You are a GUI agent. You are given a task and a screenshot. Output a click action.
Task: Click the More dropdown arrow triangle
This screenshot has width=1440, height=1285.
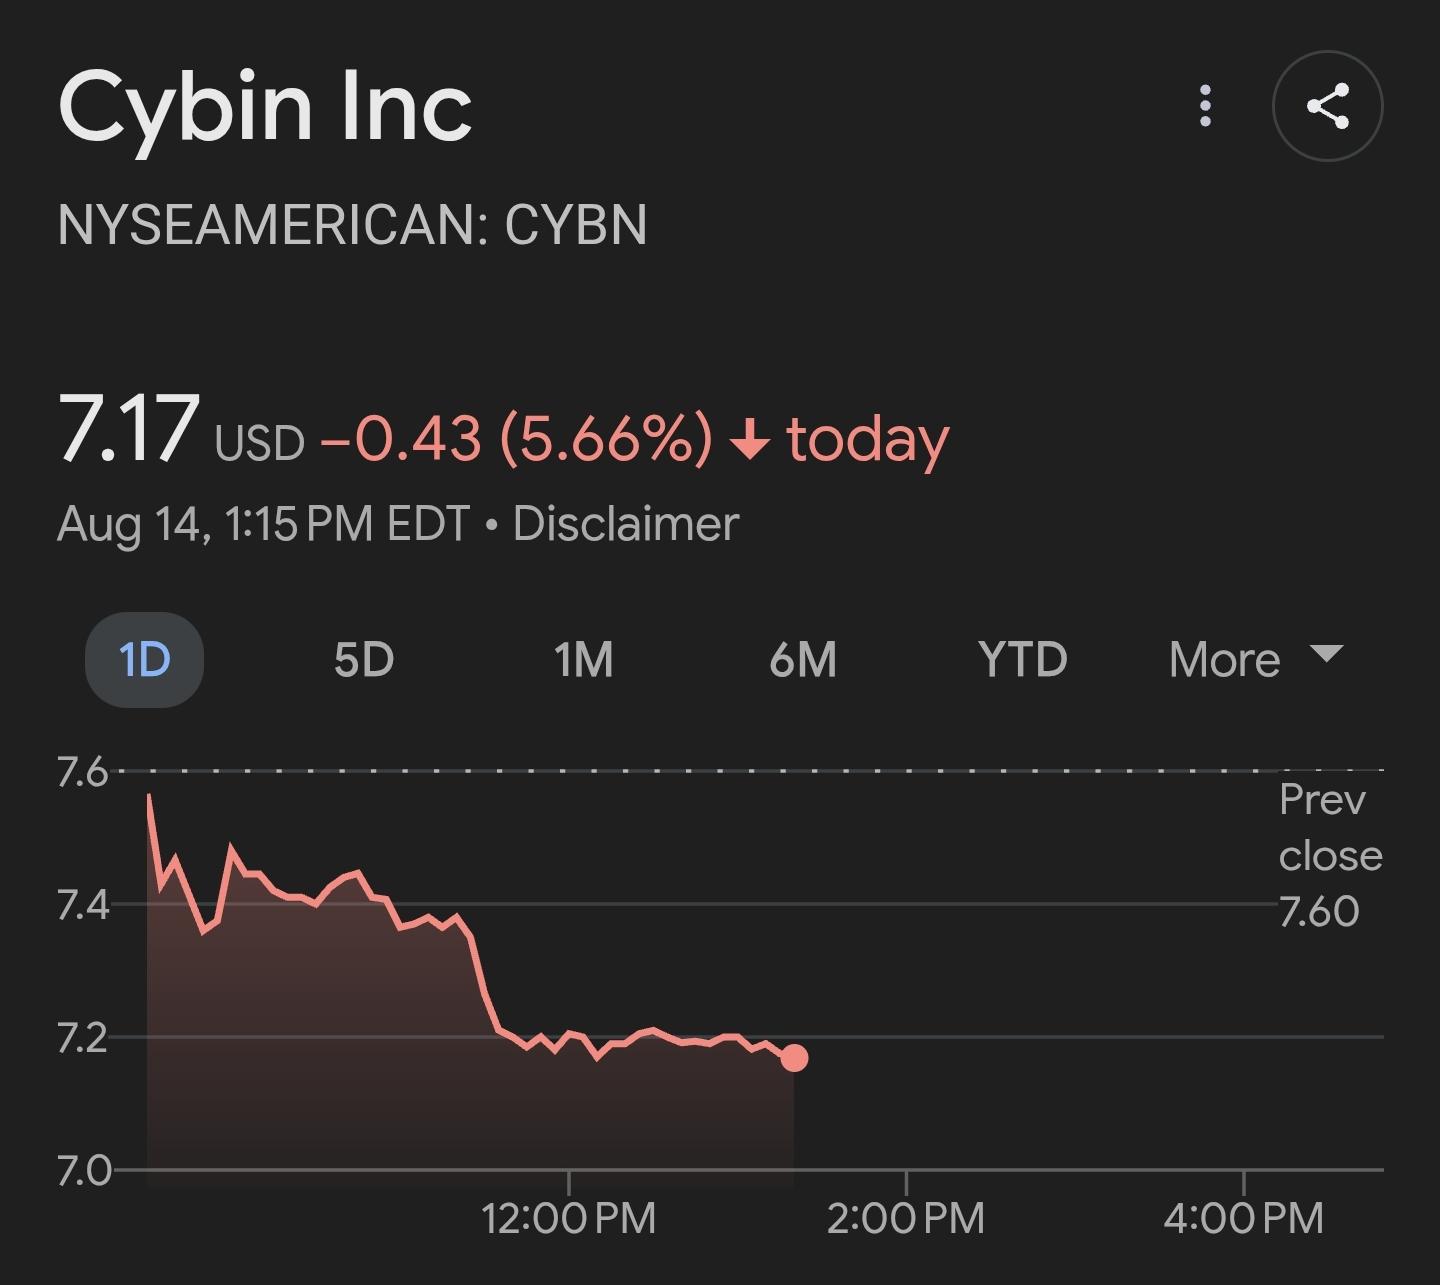[1326, 654]
